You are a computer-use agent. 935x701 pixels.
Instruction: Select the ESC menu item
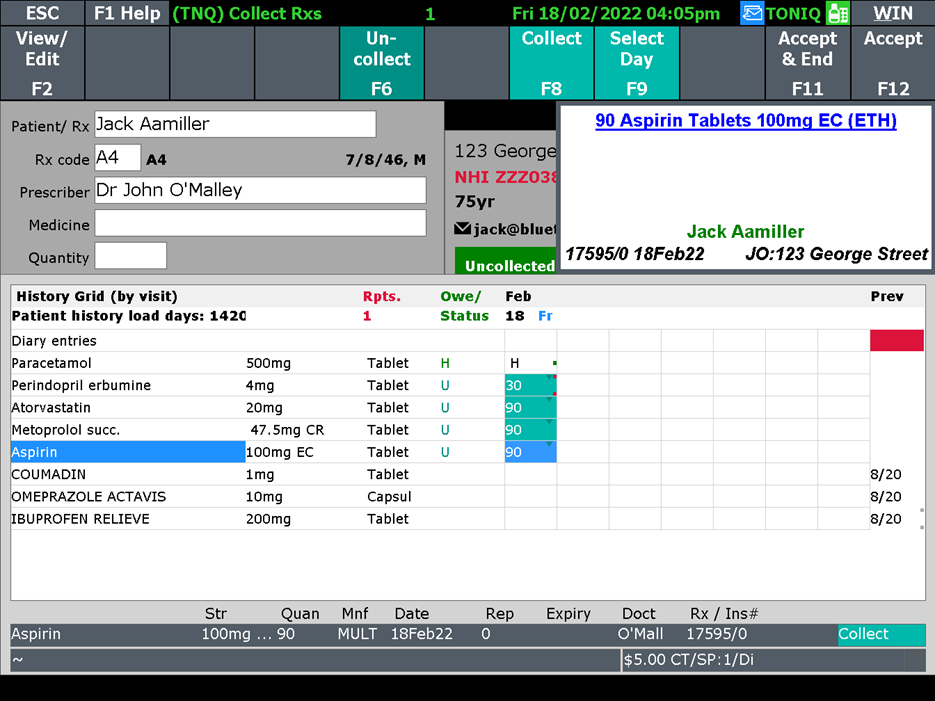point(42,14)
